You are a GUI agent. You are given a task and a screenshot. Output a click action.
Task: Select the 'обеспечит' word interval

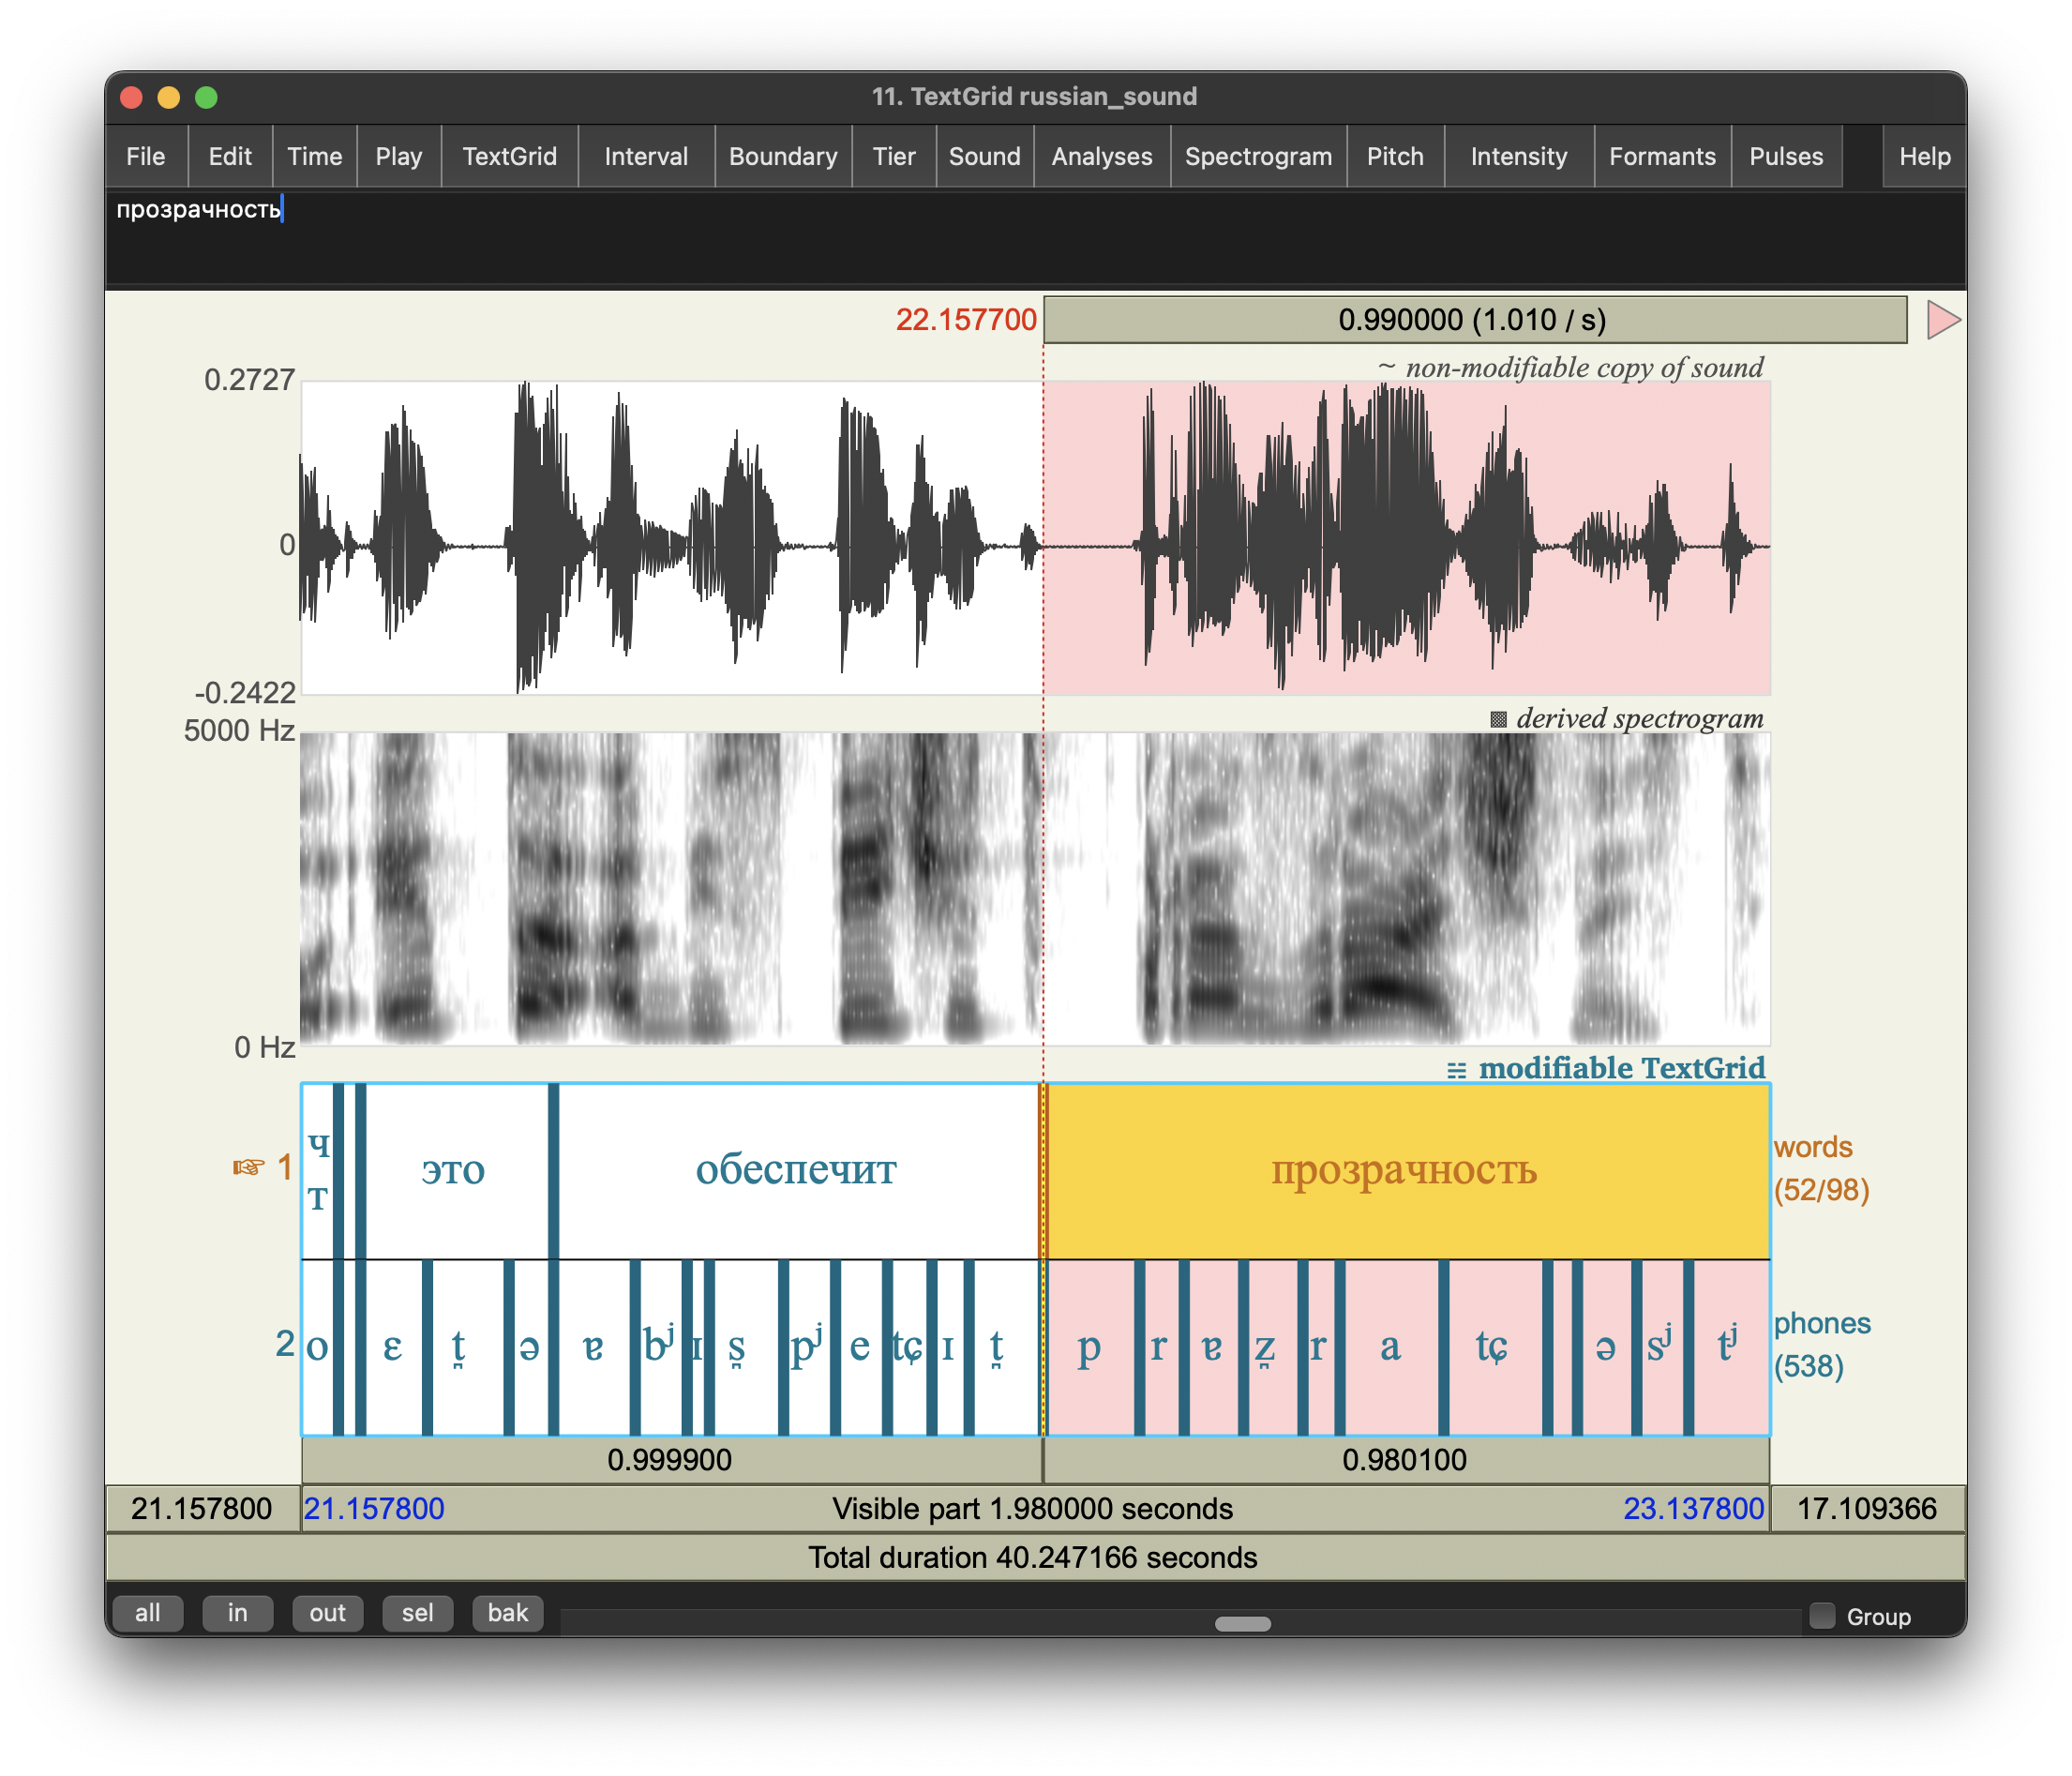[x=796, y=1170]
